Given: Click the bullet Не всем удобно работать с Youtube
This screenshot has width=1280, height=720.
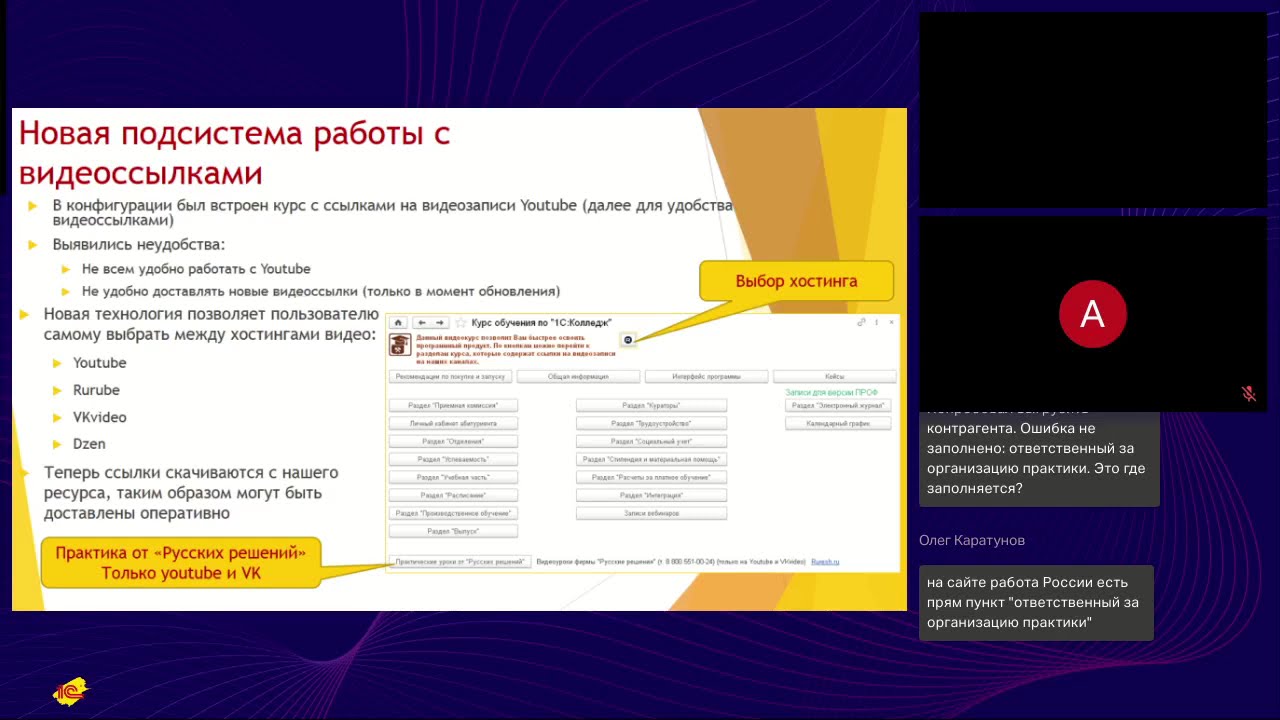Looking at the screenshot, I should (196, 269).
